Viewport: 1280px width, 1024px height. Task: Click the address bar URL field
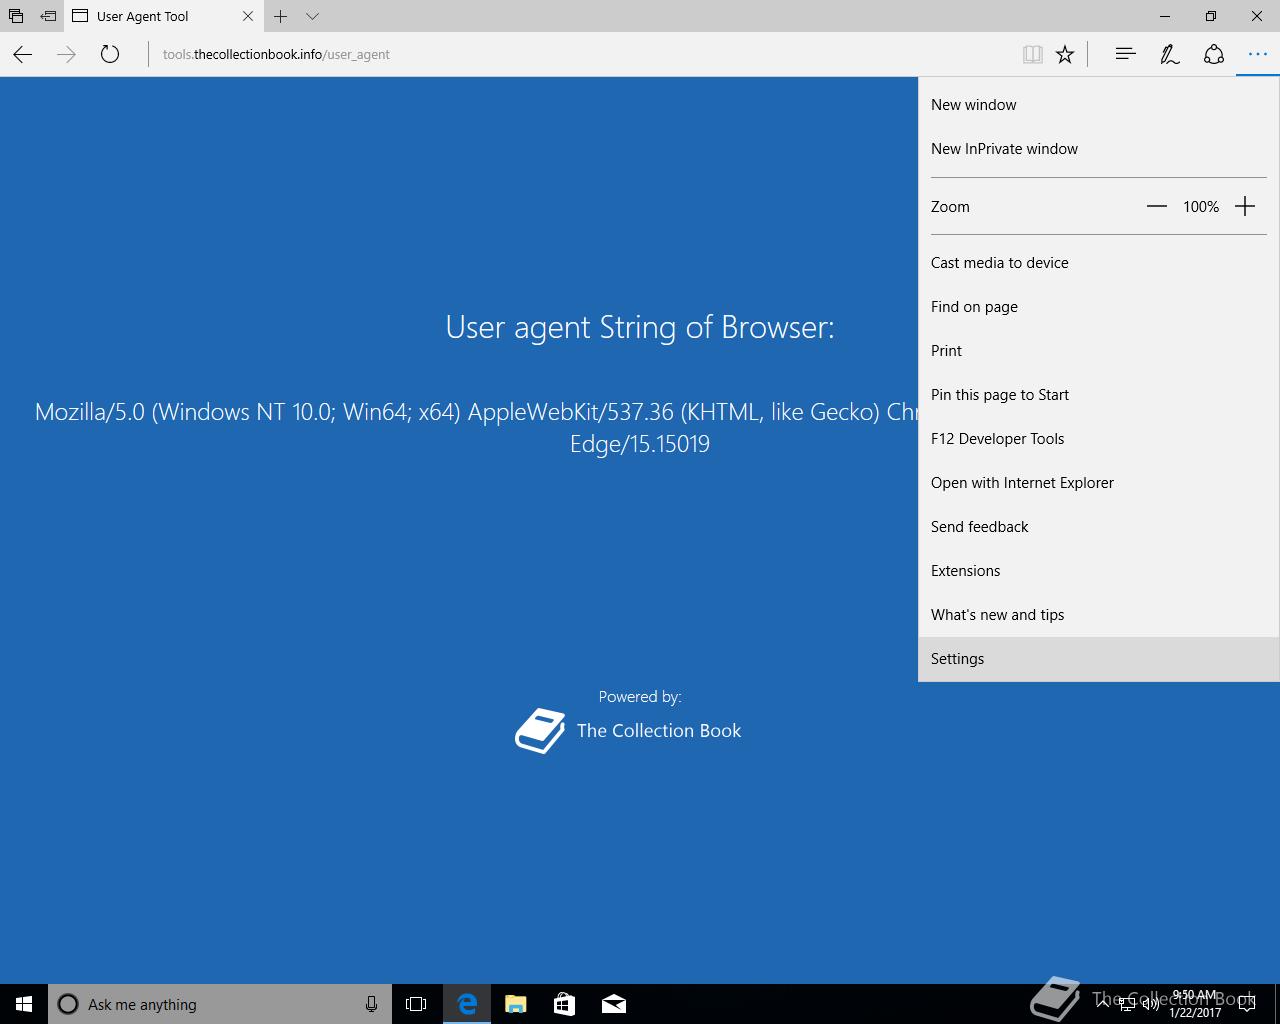click(x=580, y=54)
